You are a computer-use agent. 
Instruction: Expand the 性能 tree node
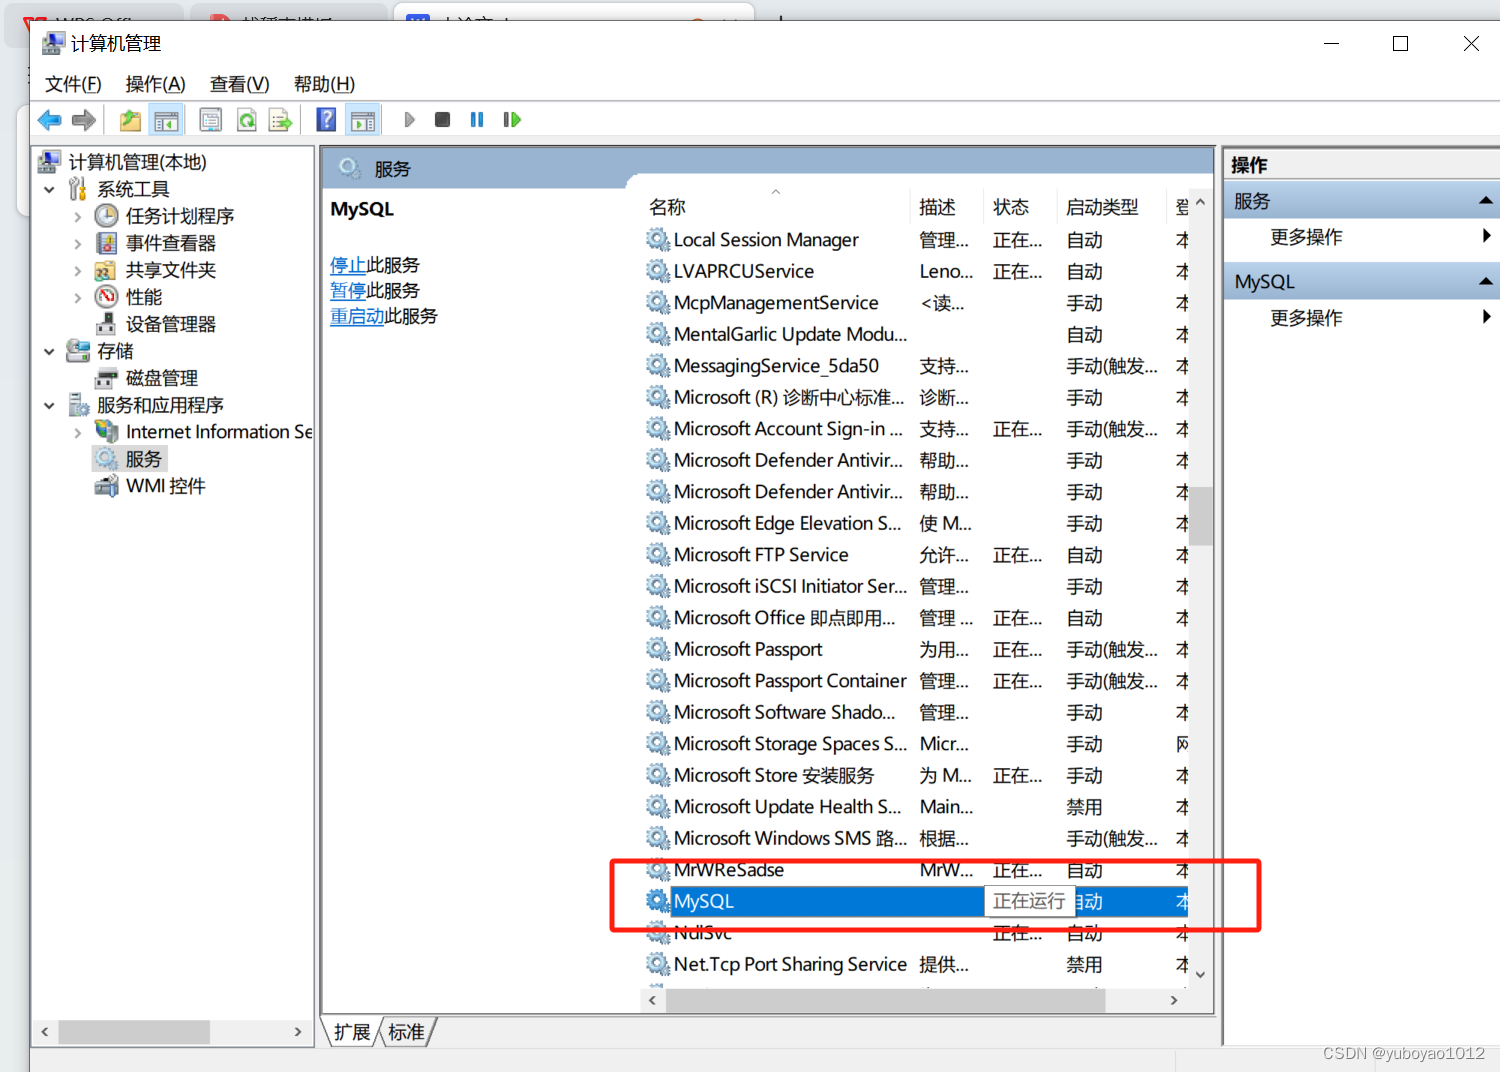coord(78,297)
